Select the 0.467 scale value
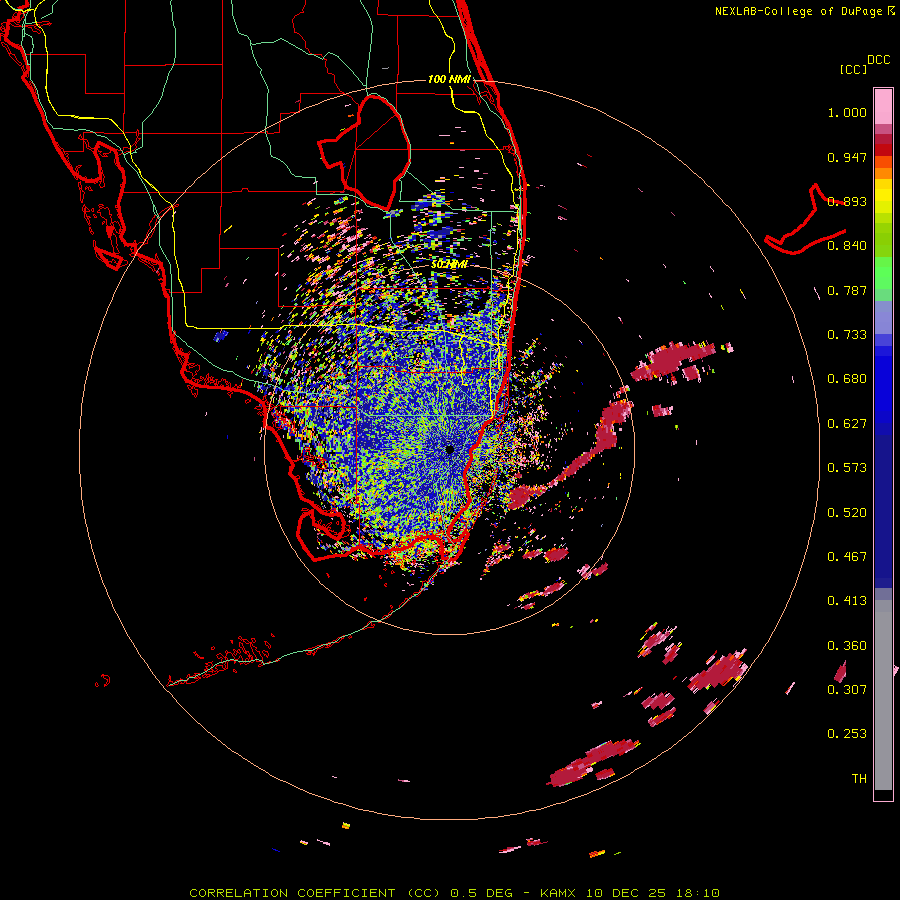The width and height of the screenshot is (900, 900). 847,557
